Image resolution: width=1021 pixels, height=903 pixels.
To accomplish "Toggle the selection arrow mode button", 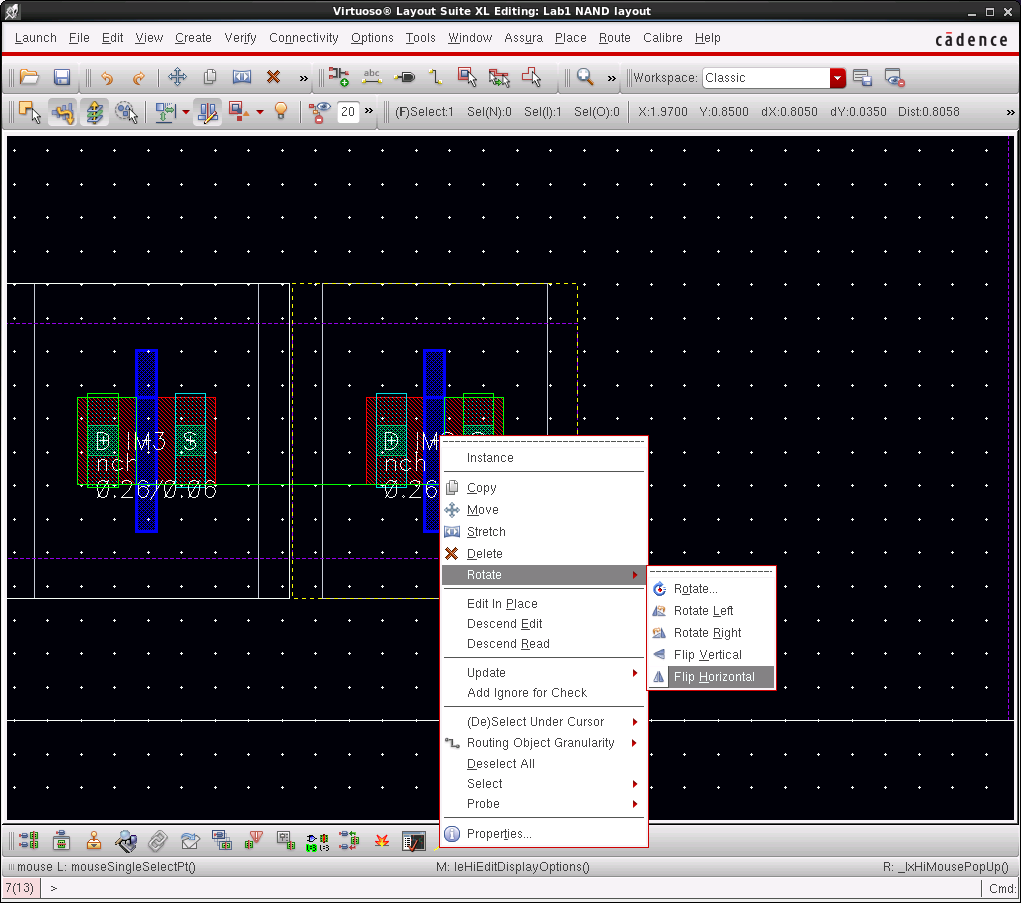I will 30,112.
